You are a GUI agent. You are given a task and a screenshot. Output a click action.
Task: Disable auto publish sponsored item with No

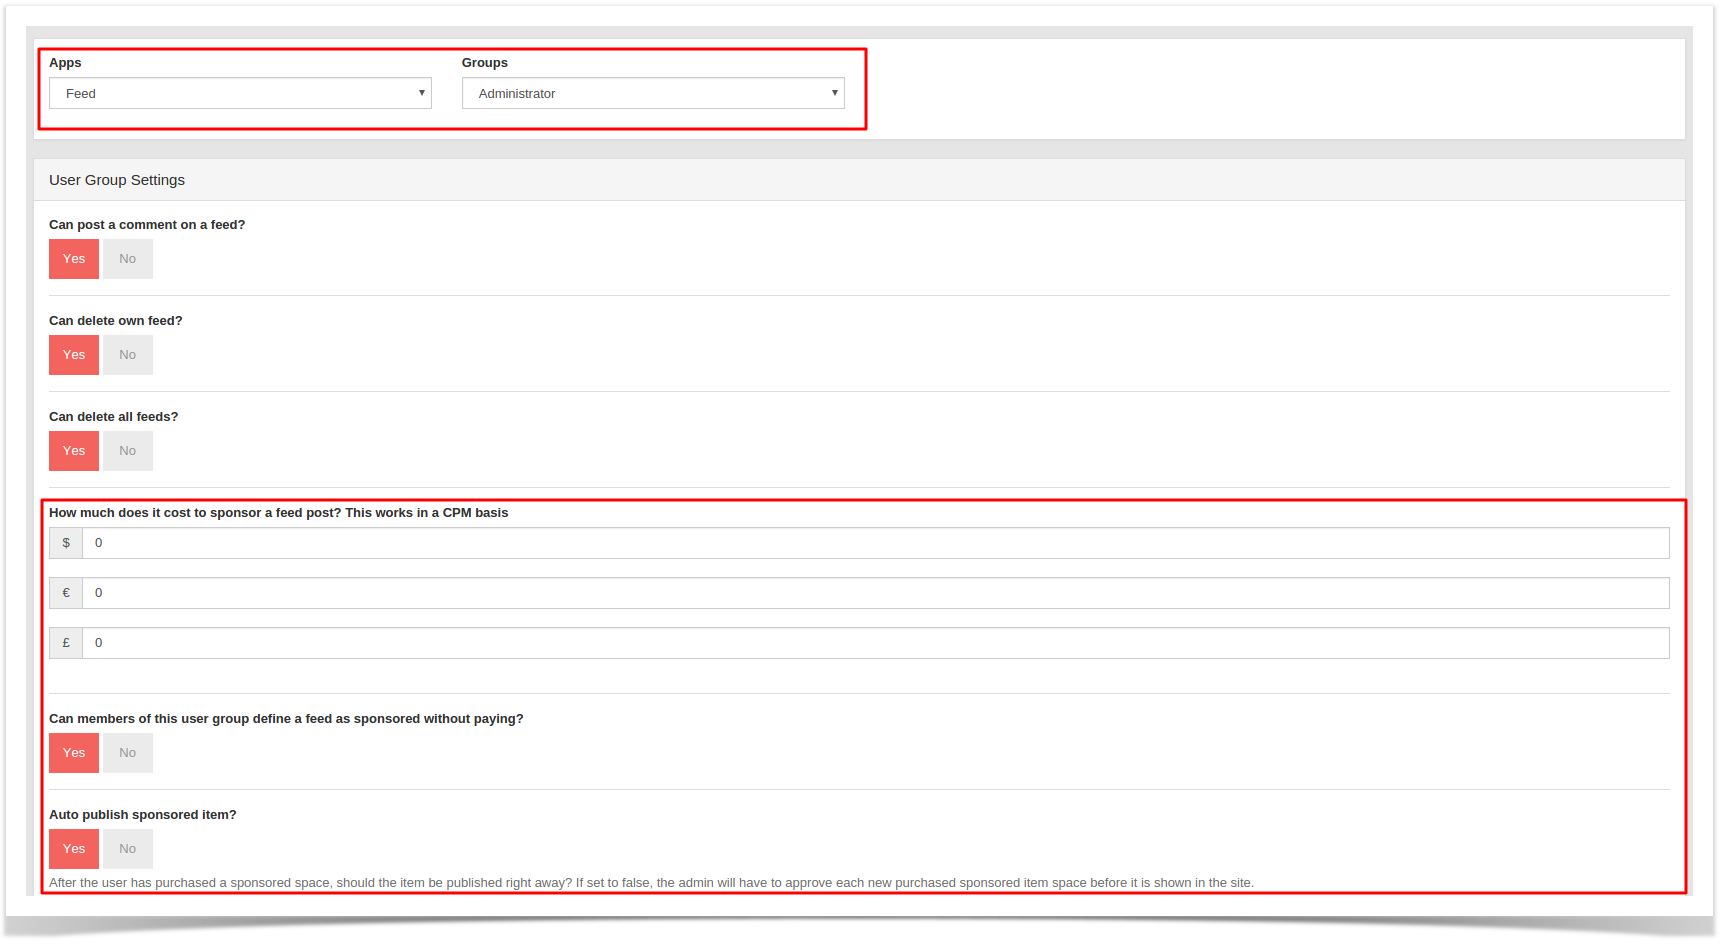[128, 849]
